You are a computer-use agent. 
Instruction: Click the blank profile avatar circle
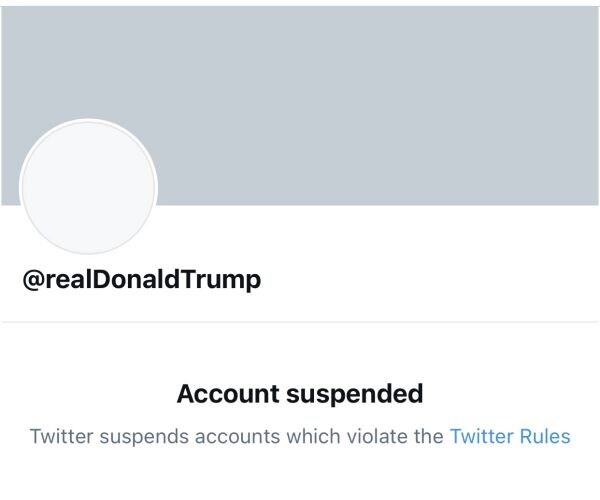[x=89, y=187]
